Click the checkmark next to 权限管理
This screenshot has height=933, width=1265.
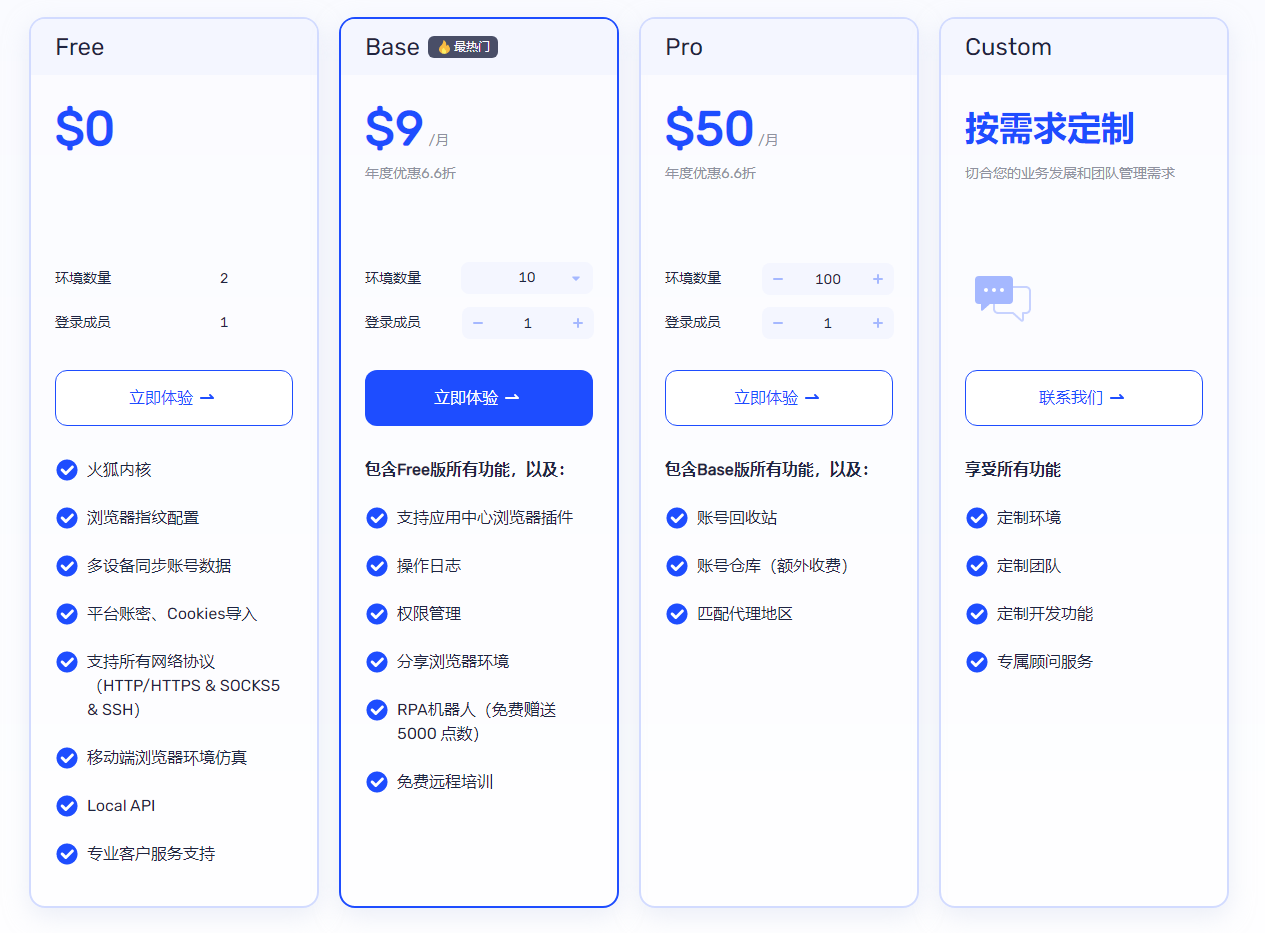coord(376,614)
